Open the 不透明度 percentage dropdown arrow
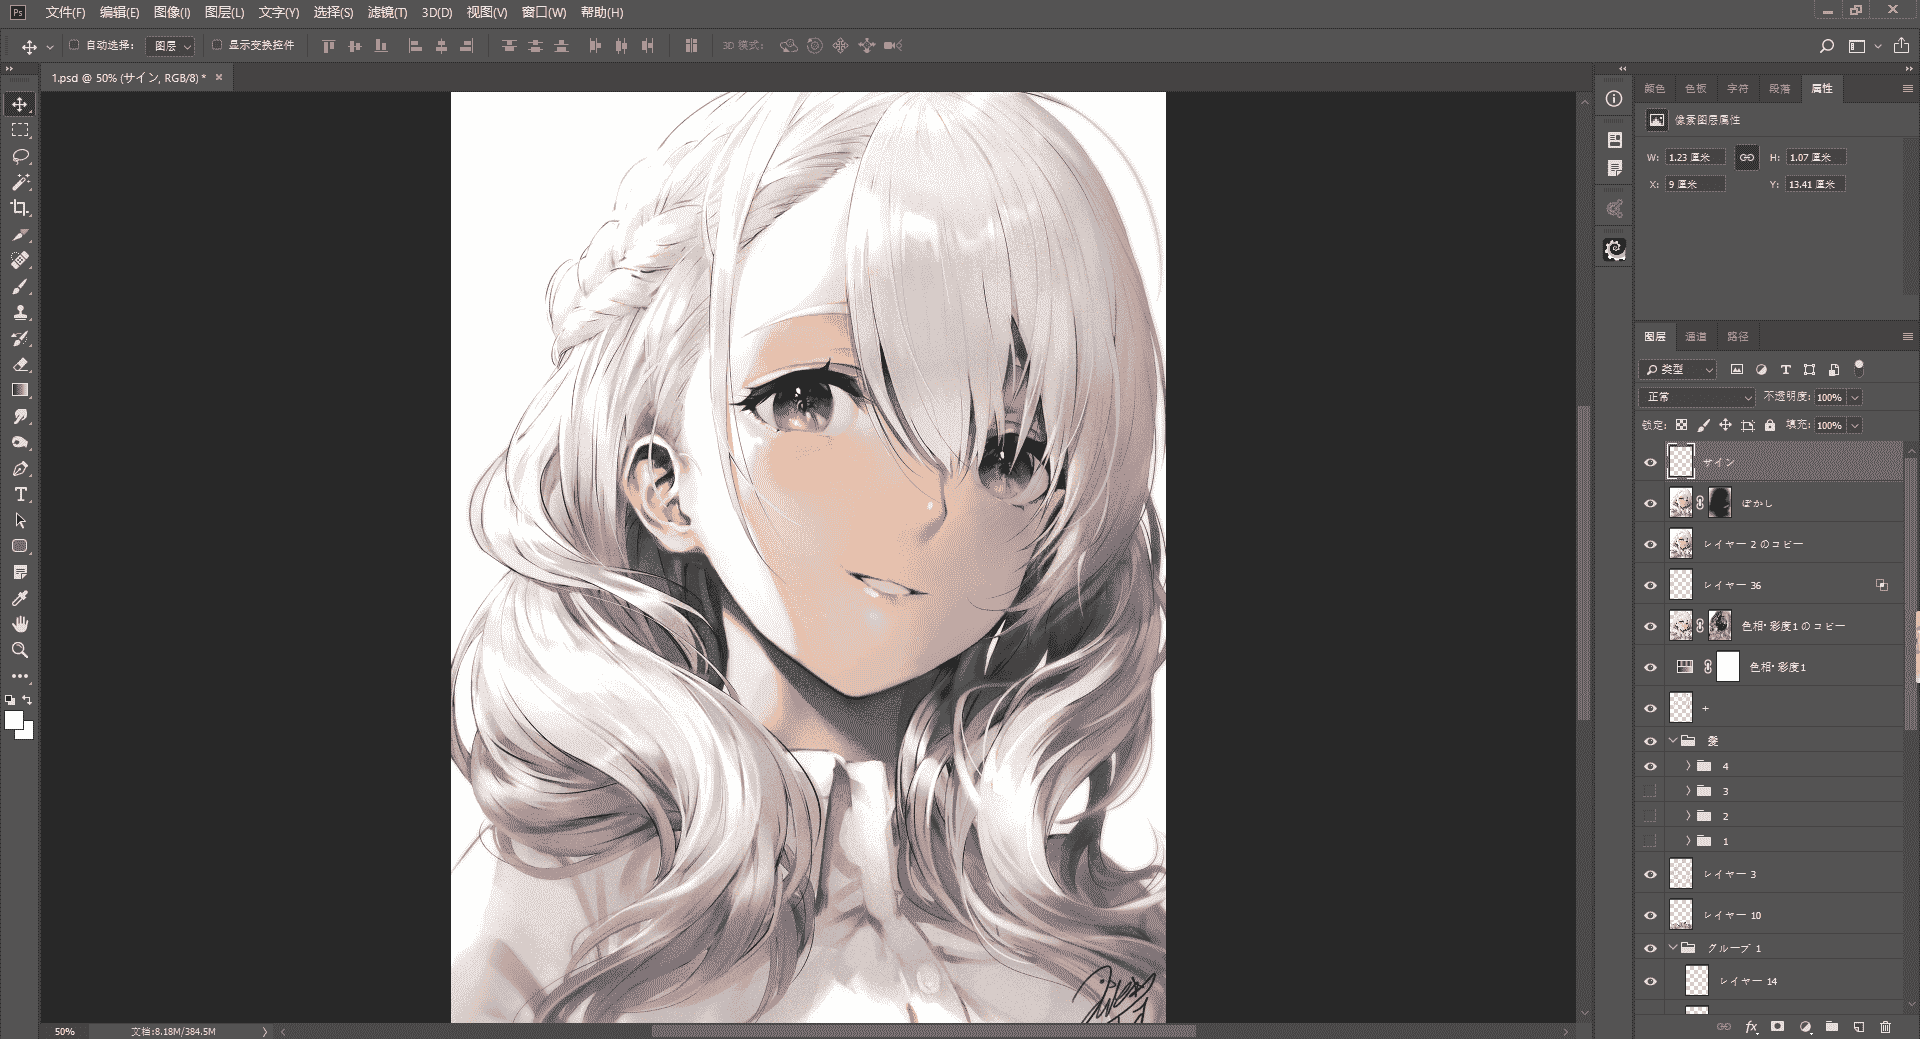 [1855, 397]
